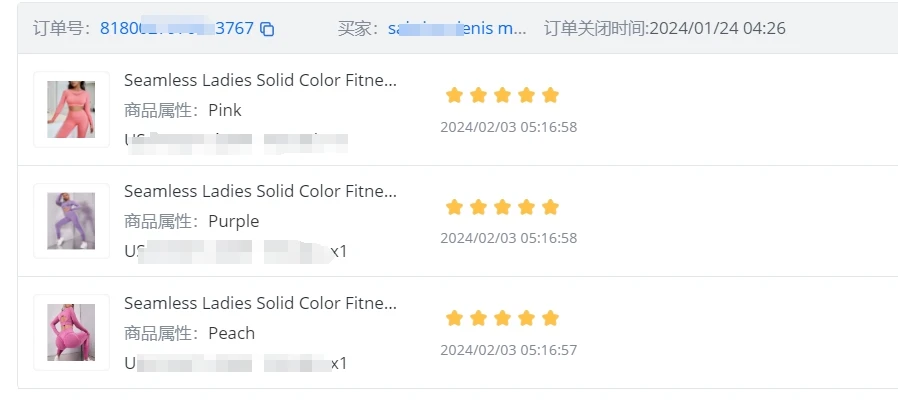898x403 pixels.
Task: Click the Purple item product title
Action: [x=260, y=191]
